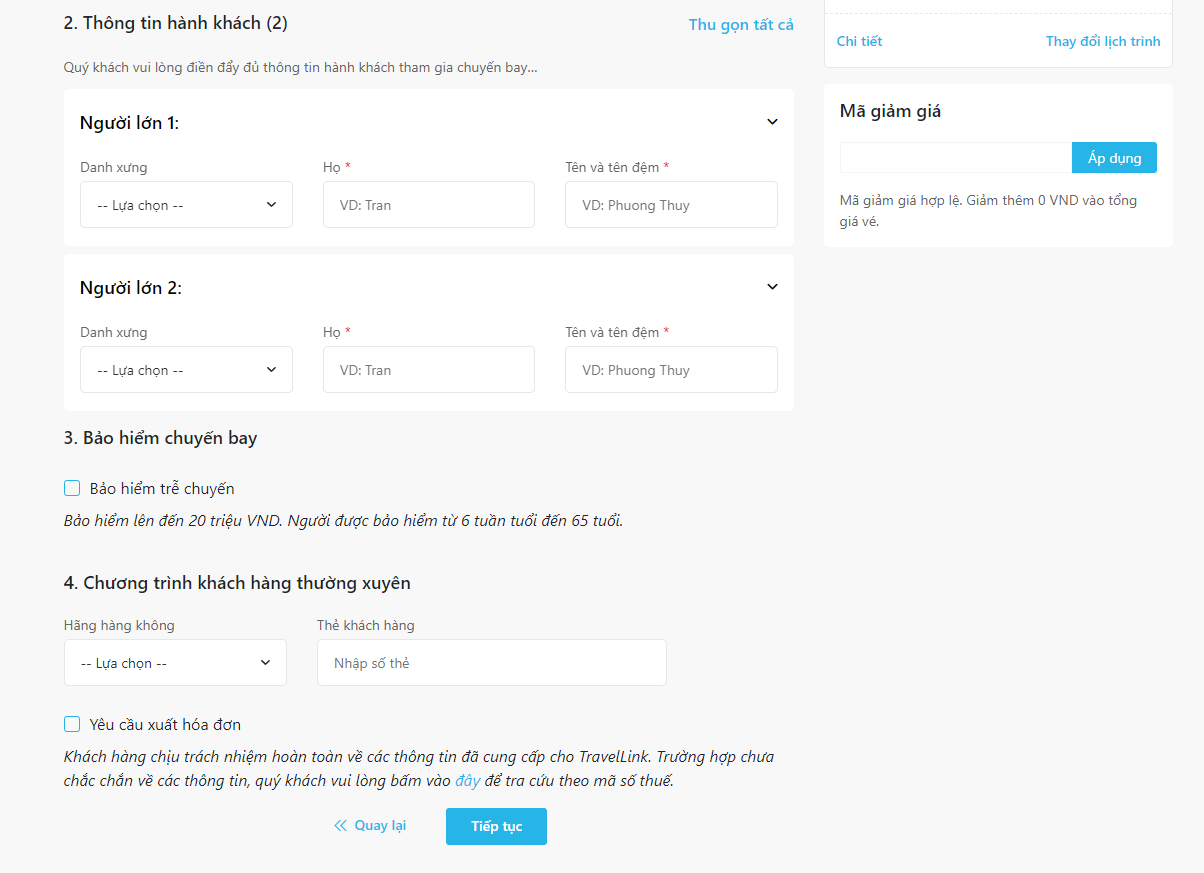Click the double-chevron back icon
Viewport: 1204px width, 873px height.
[x=340, y=826]
